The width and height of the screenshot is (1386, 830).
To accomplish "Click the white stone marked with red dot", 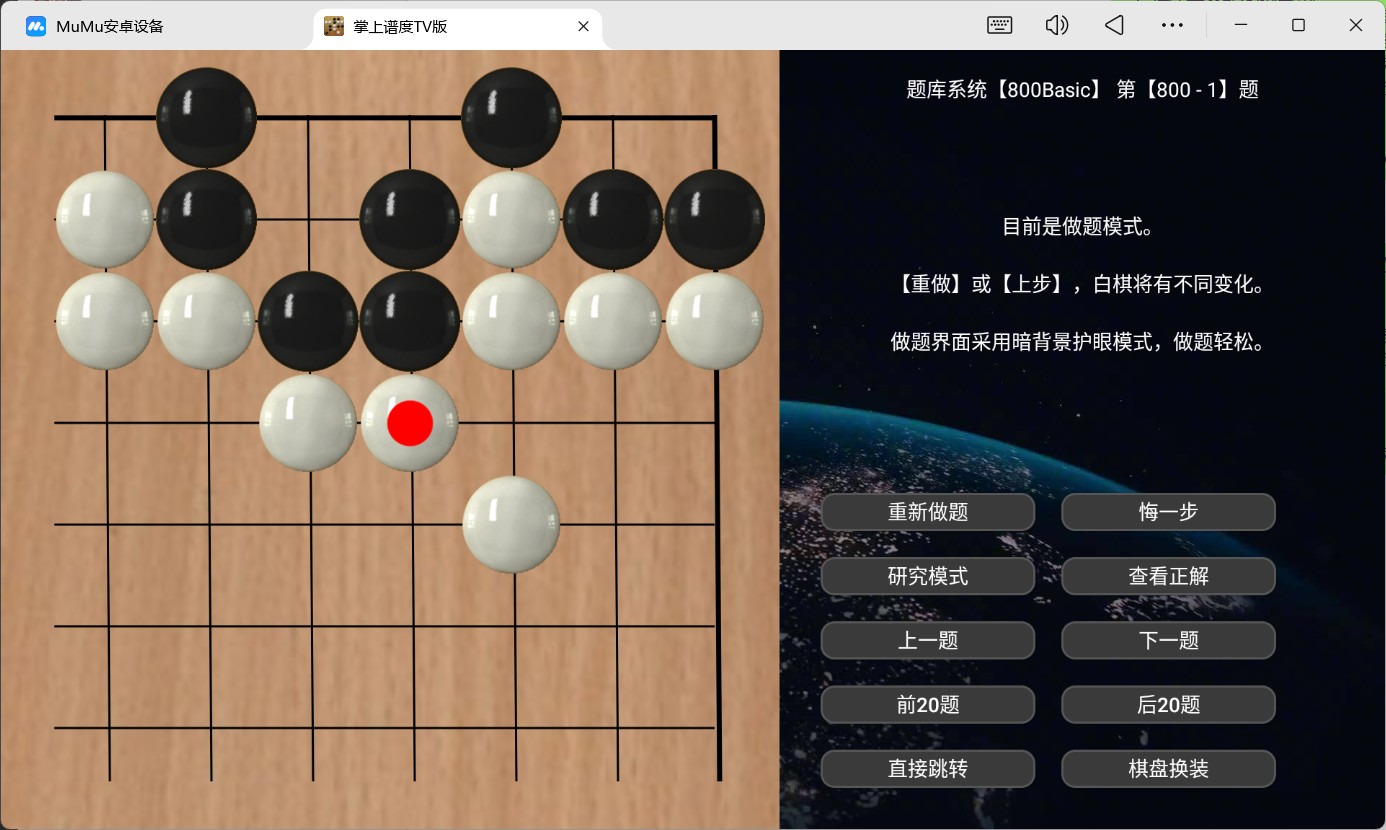I will click(410, 423).
